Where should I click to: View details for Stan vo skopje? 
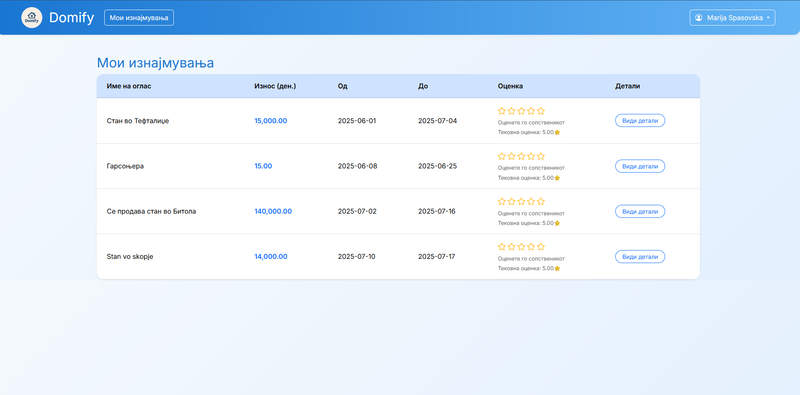(x=640, y=257)
